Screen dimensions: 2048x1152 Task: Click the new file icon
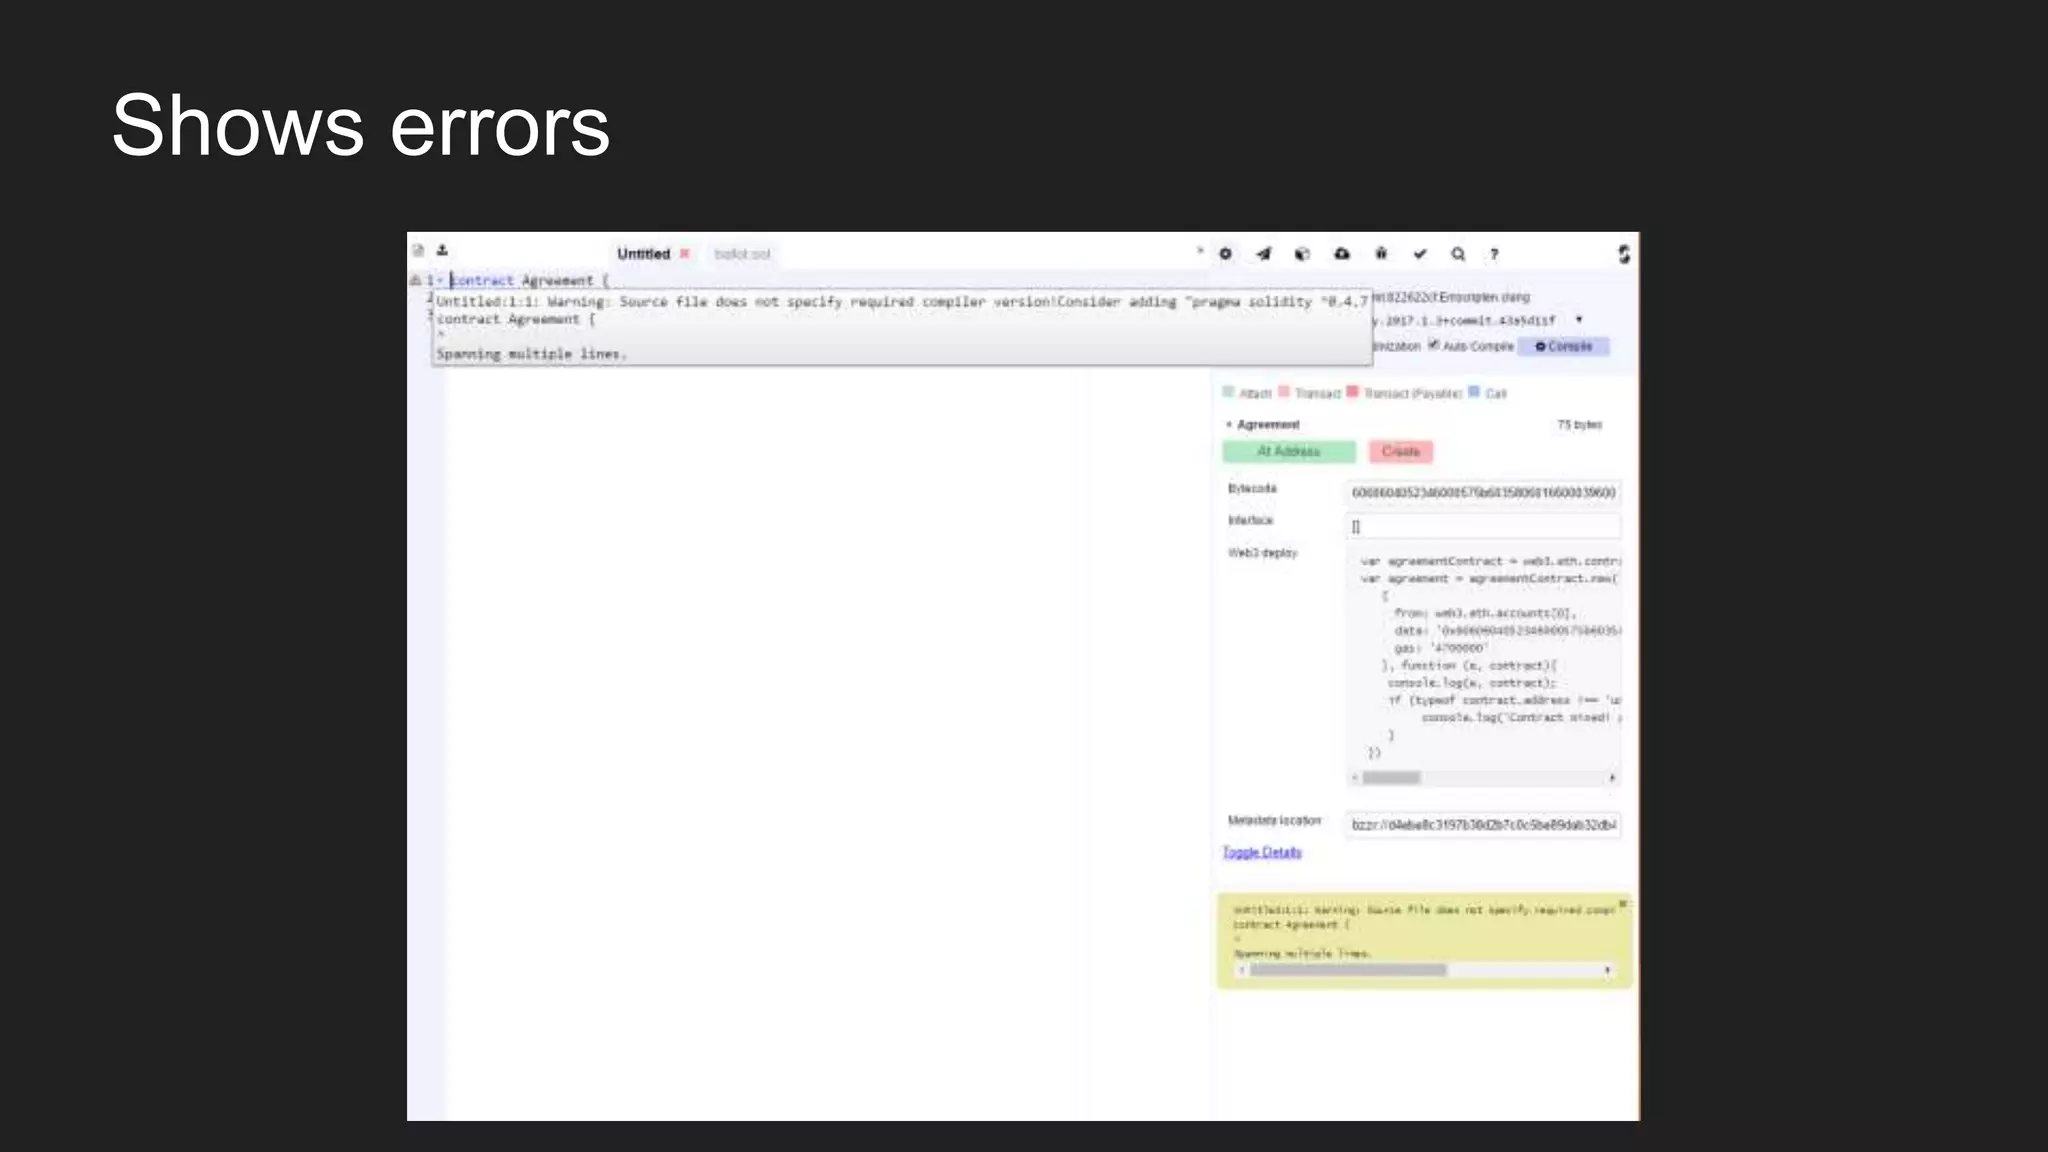coord(418,250)
